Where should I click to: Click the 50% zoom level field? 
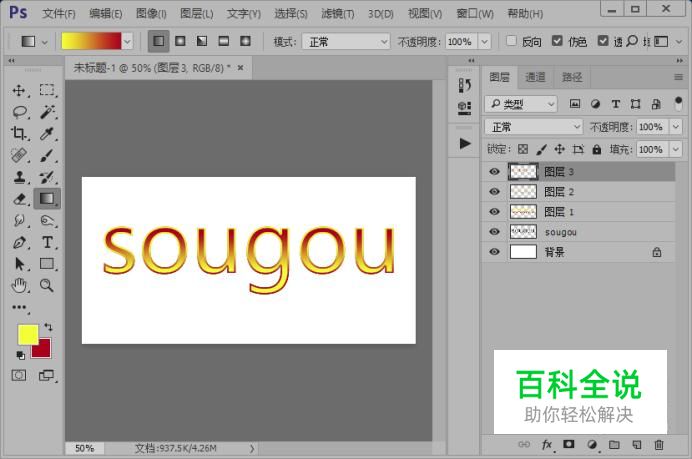pos(84,448)
